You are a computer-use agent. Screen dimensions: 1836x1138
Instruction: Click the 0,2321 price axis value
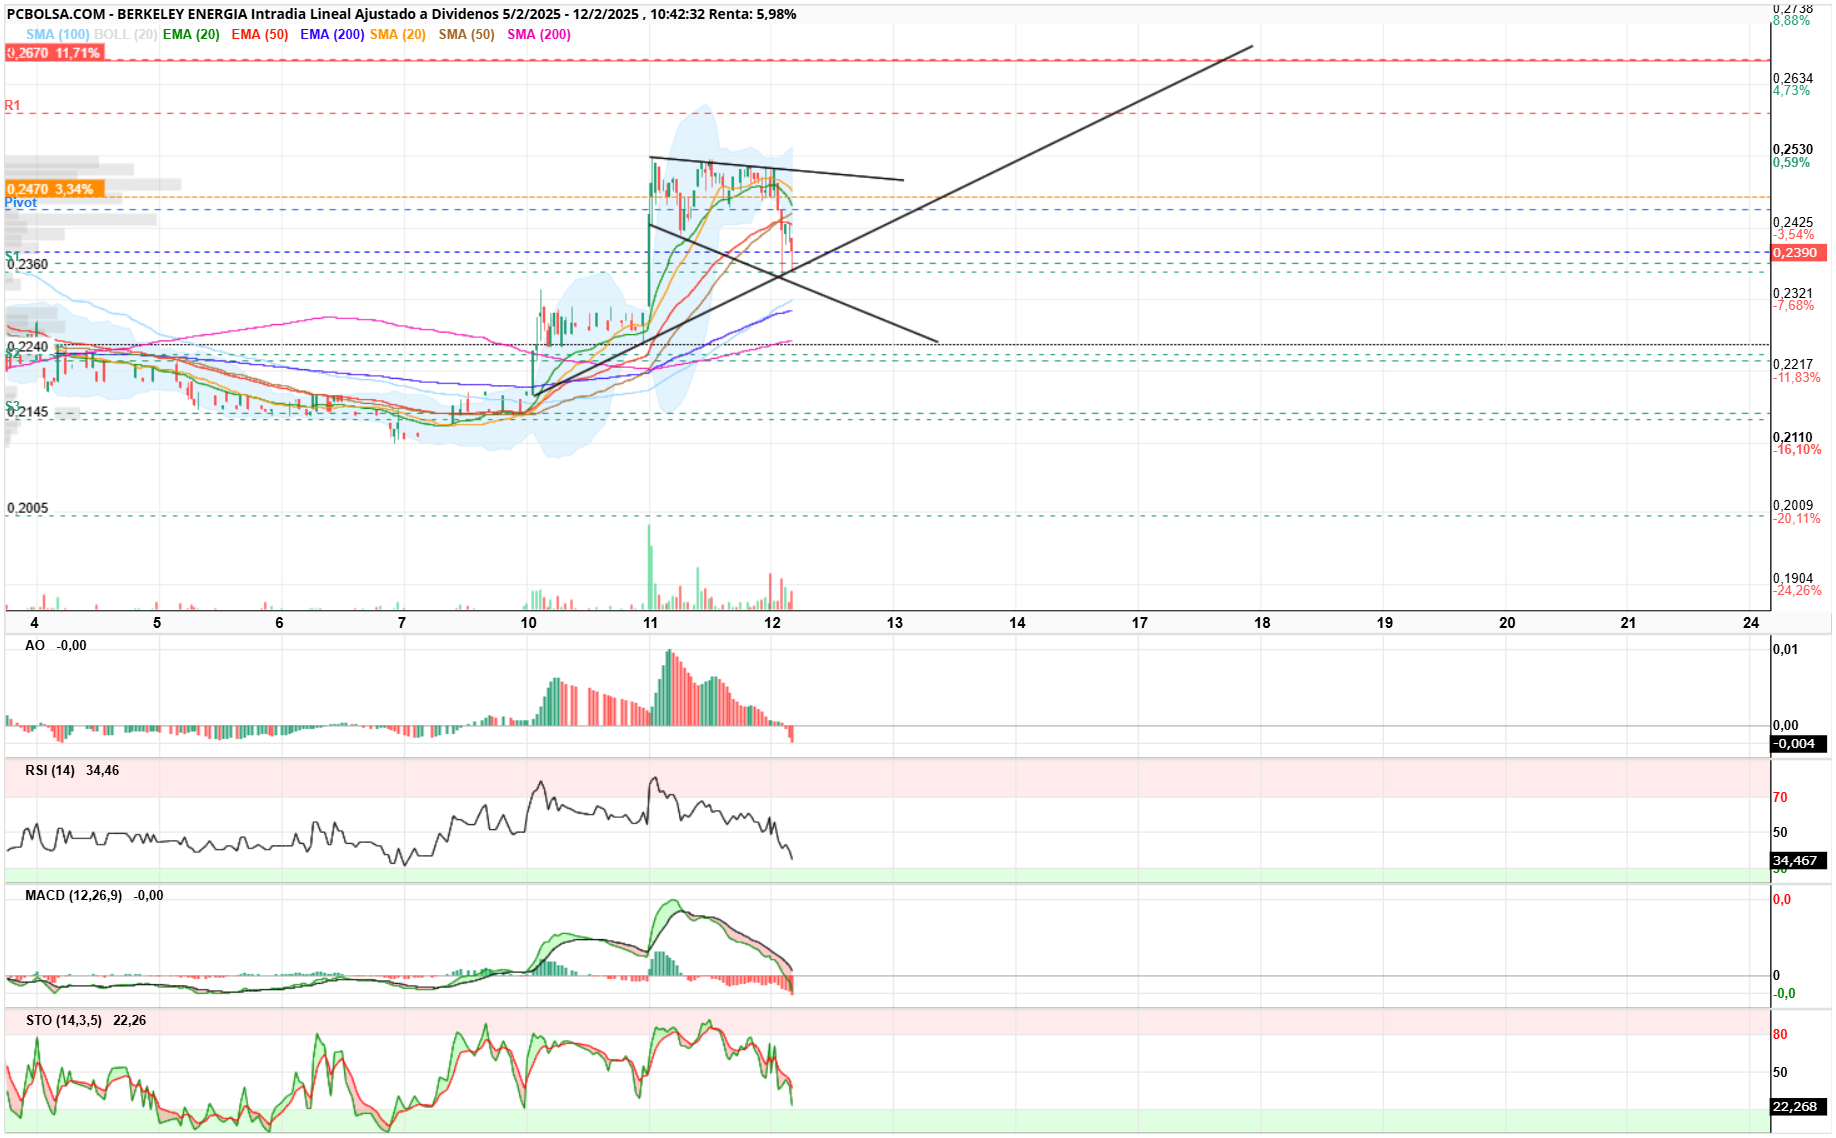1793,293
